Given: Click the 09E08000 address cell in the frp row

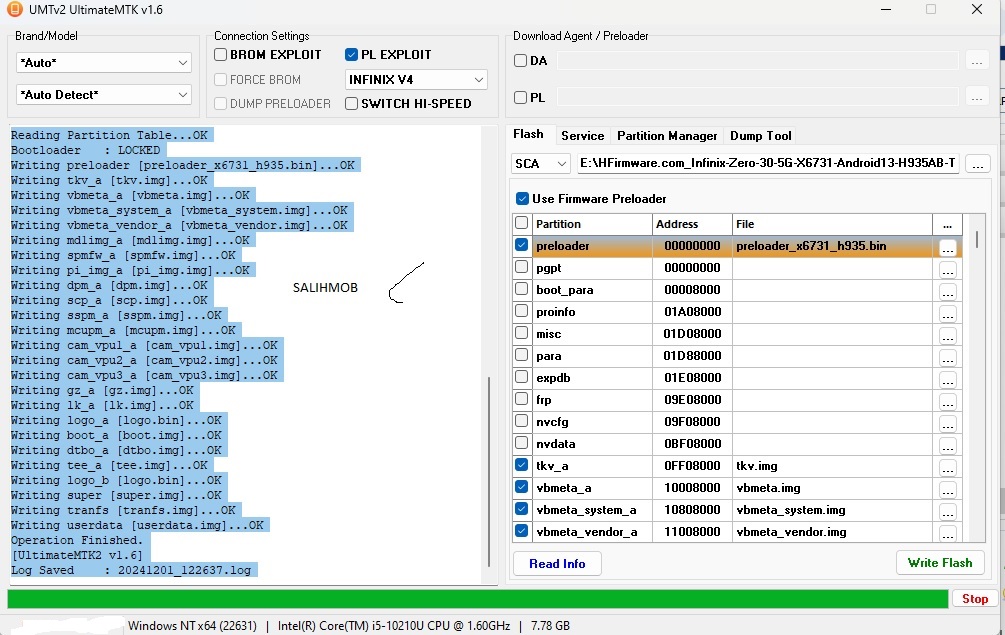Looking at the screenshot, I should [692, 400].
